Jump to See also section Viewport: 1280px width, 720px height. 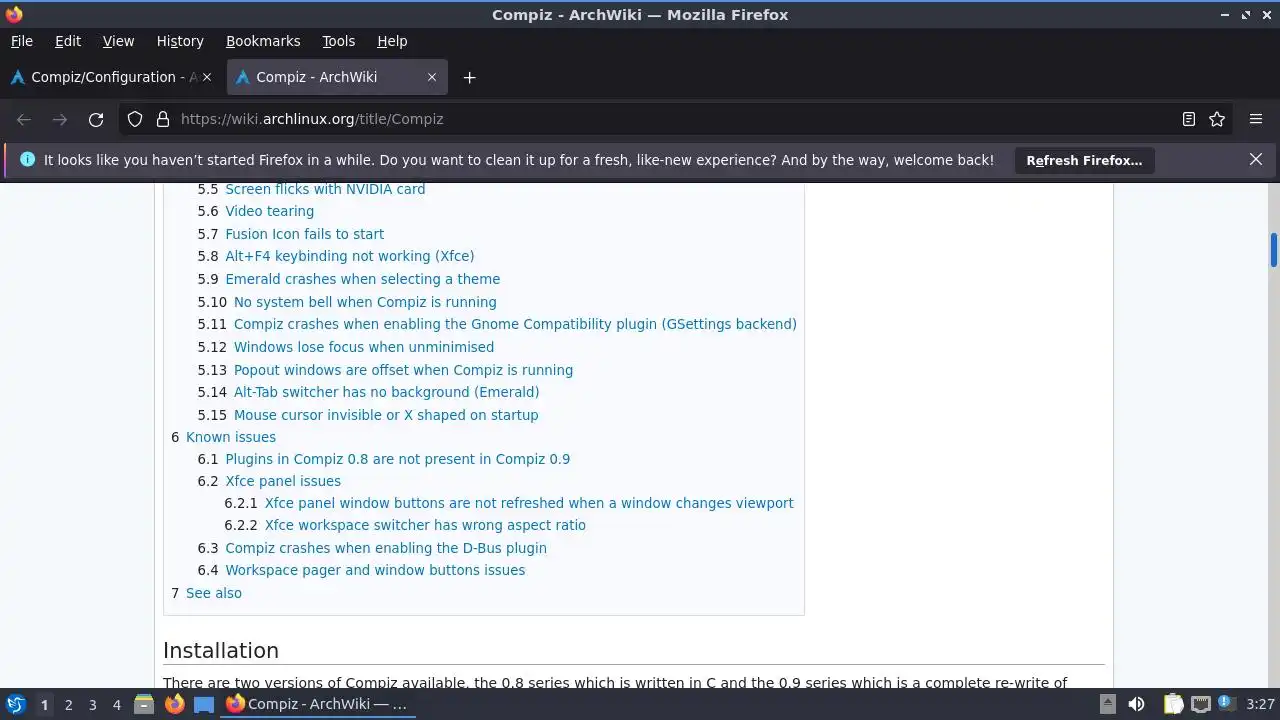click(x=214, y=593)
